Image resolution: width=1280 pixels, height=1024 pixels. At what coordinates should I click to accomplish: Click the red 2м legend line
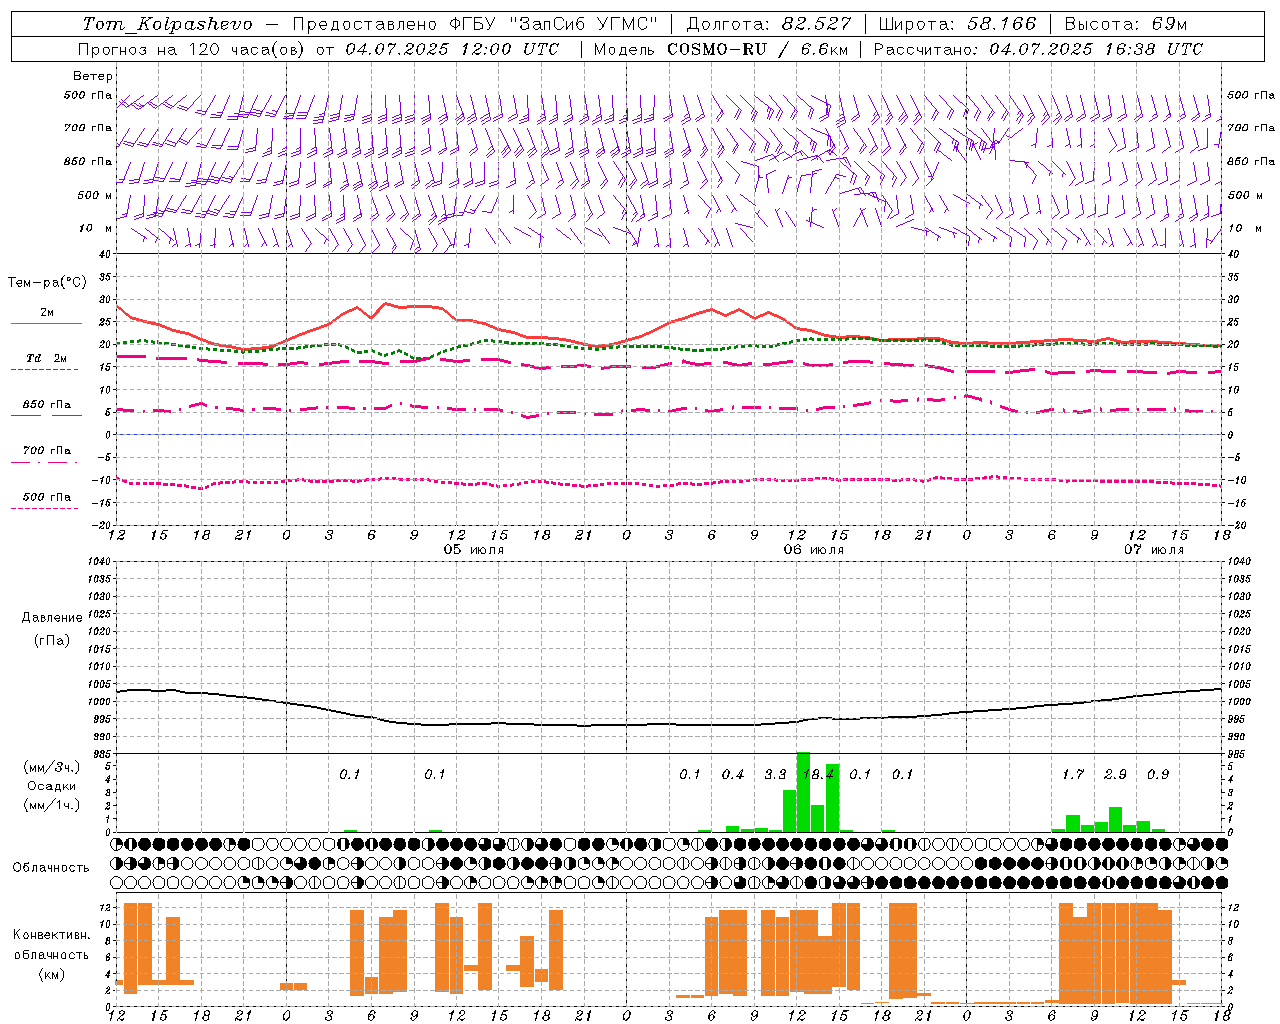46,323
